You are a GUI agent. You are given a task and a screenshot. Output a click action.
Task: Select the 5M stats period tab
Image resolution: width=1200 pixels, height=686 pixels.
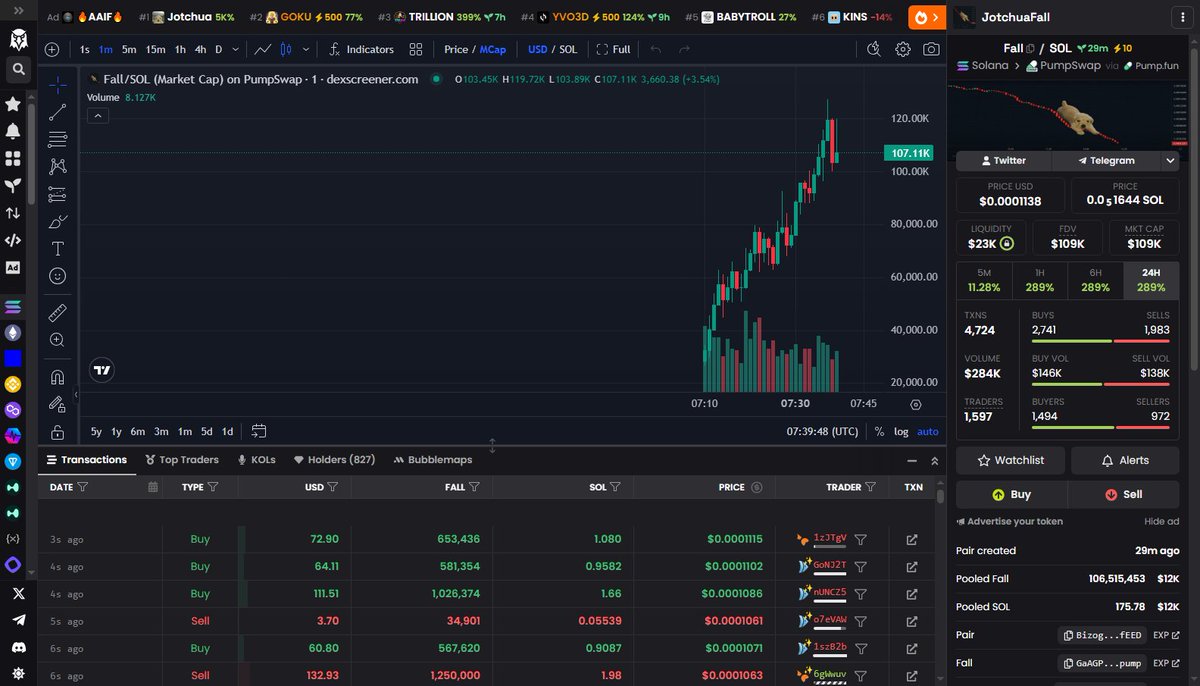(984, 281)
